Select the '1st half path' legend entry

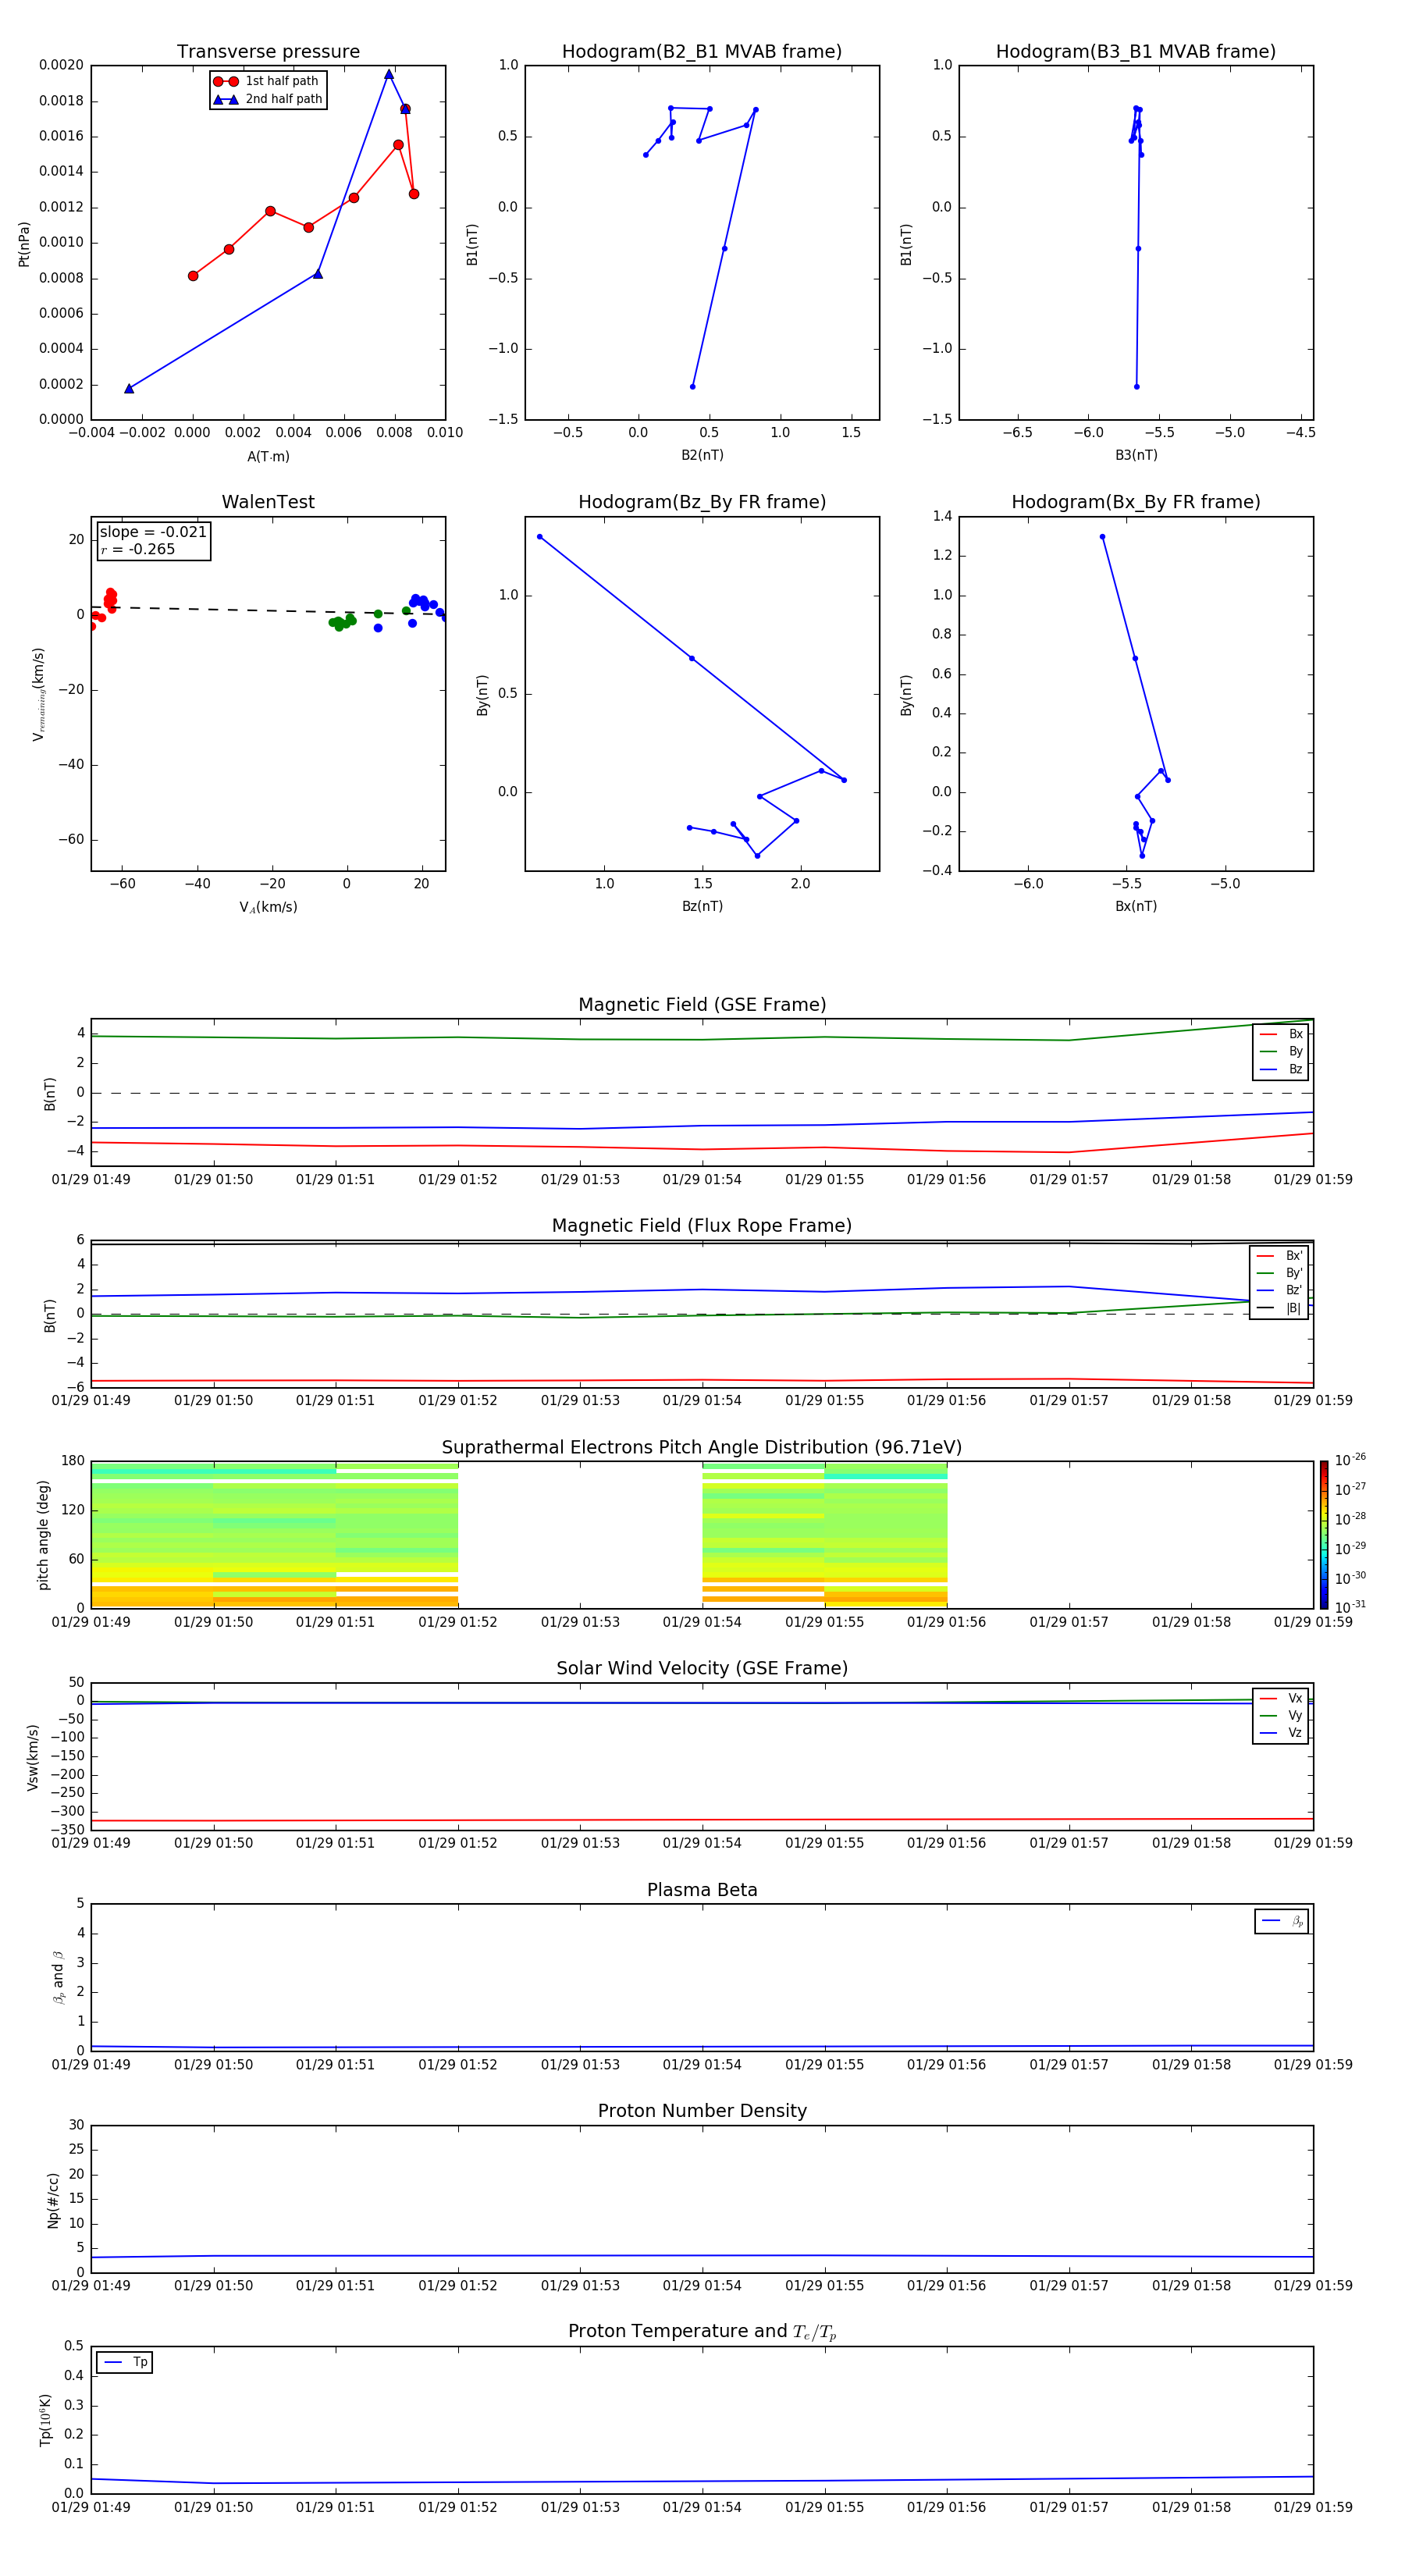266,81
